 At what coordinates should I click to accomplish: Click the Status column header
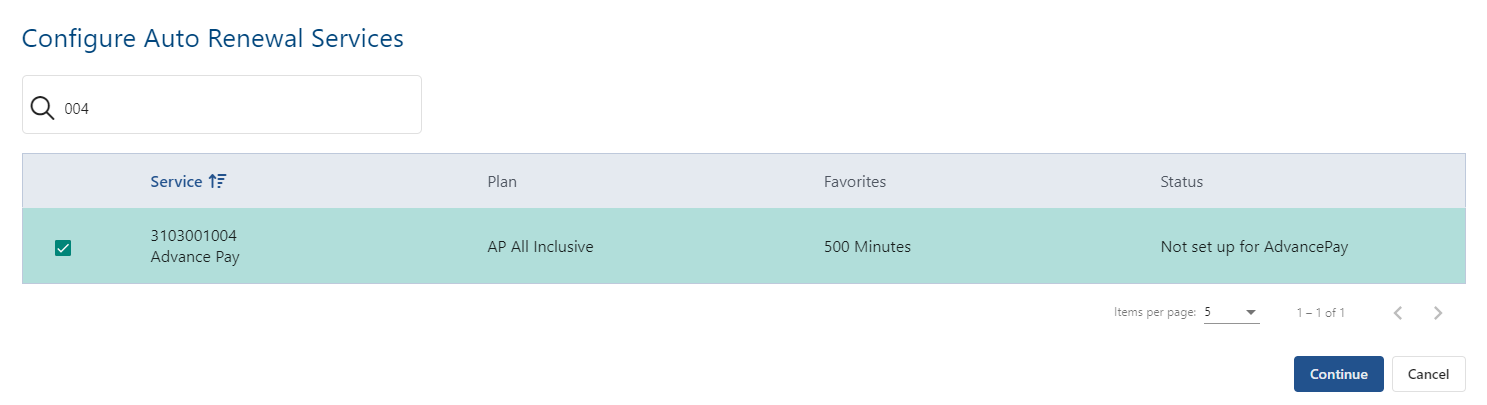(1181, 182)
